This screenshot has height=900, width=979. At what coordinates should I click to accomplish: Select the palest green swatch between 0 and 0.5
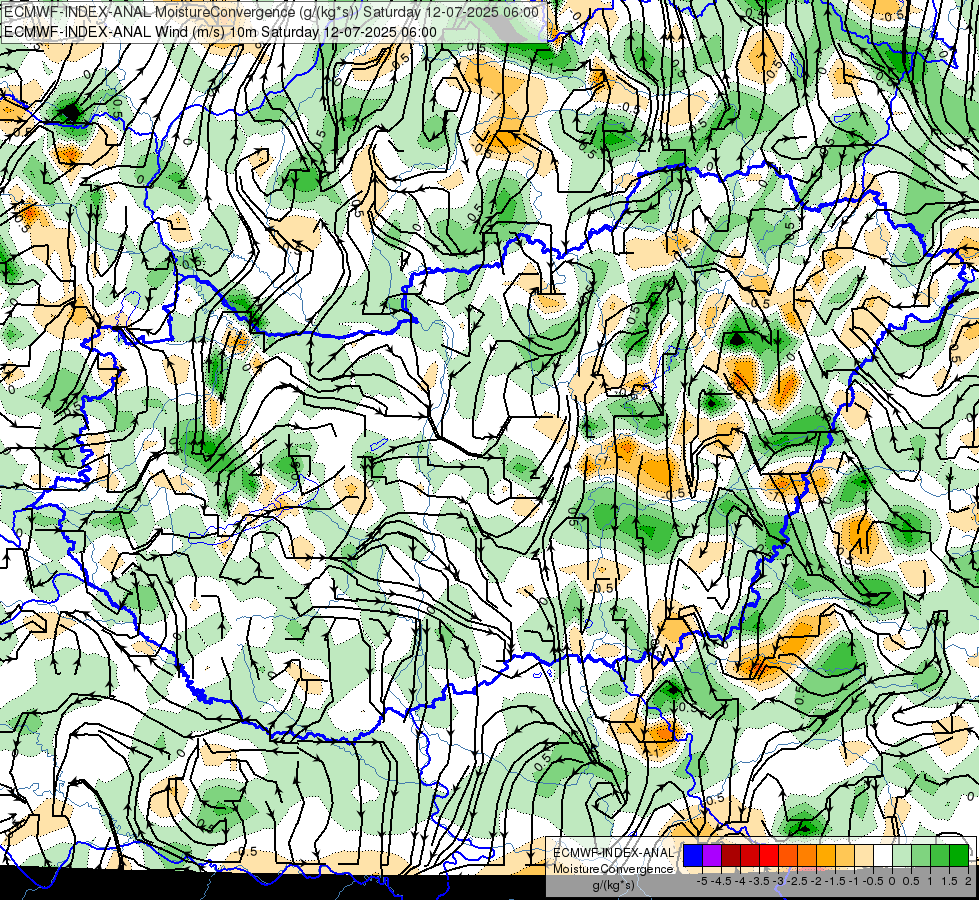pos(902,855)
